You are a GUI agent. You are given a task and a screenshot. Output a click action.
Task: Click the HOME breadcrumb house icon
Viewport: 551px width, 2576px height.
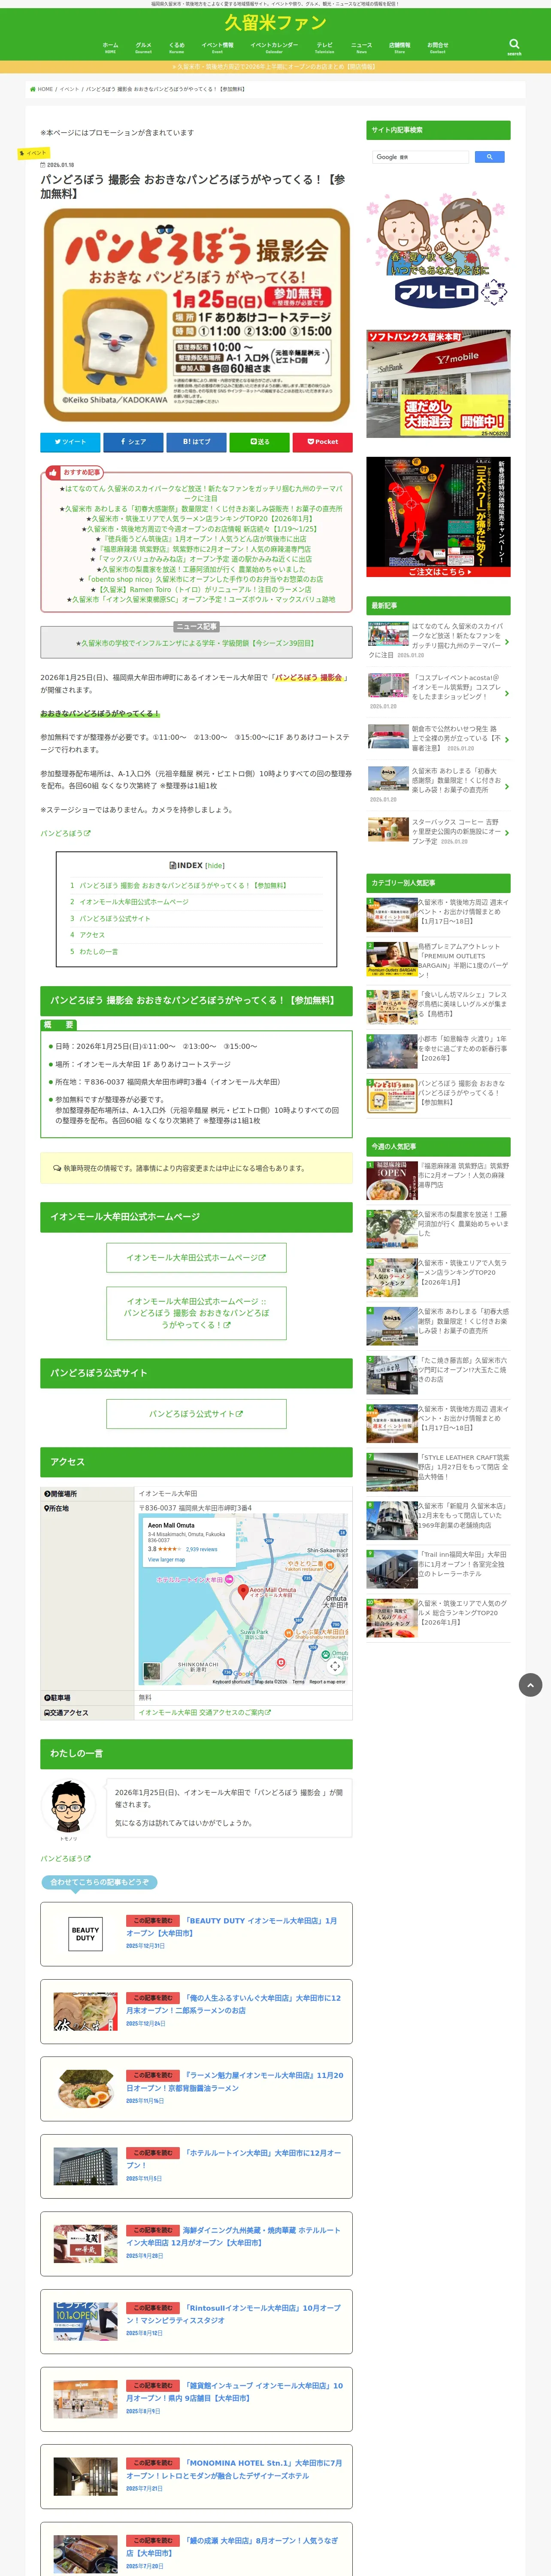[x=33, y=89]
